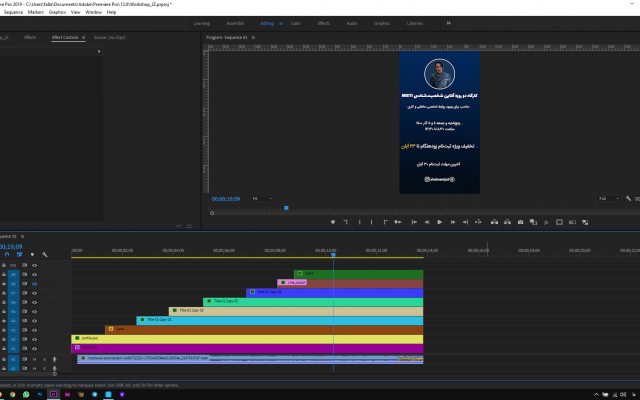Click the Program Monitor zoom scroll handle

tap(212, 213)
